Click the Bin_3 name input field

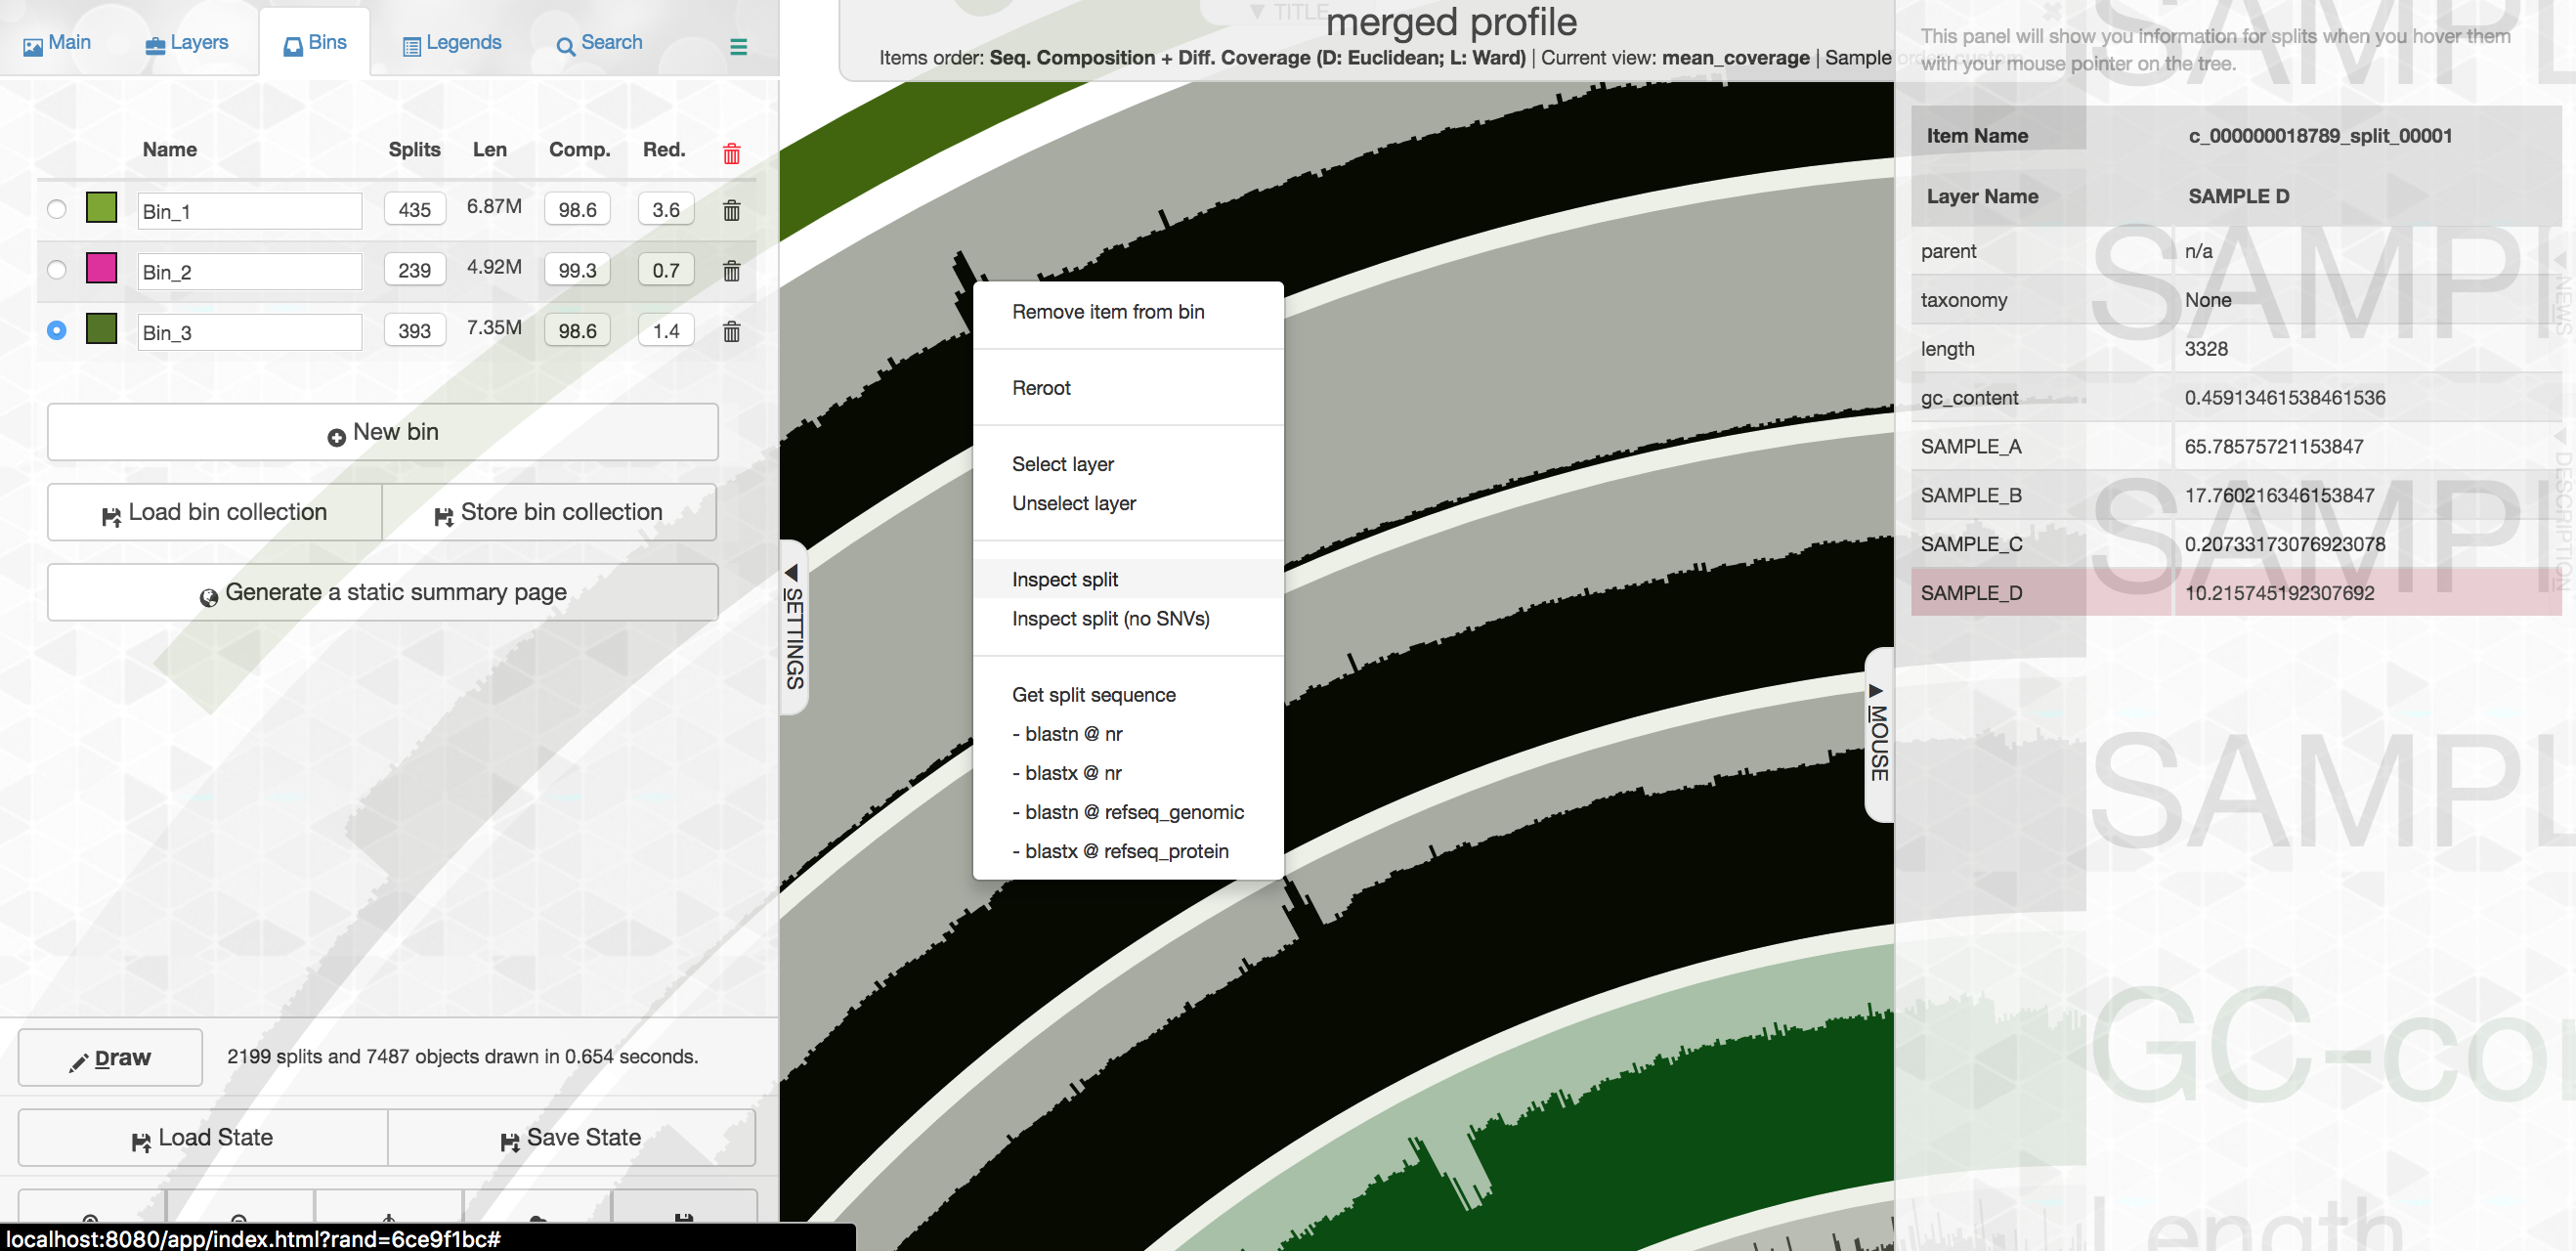[x=249, y=332]
